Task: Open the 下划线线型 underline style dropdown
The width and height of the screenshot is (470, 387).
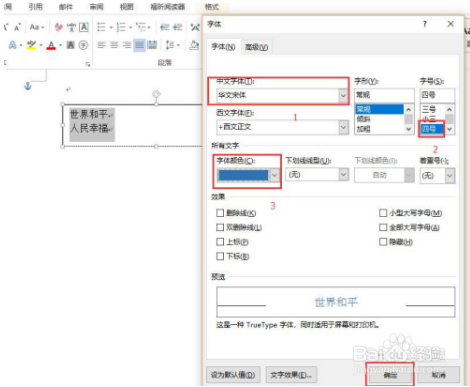Action: point(344,175)
